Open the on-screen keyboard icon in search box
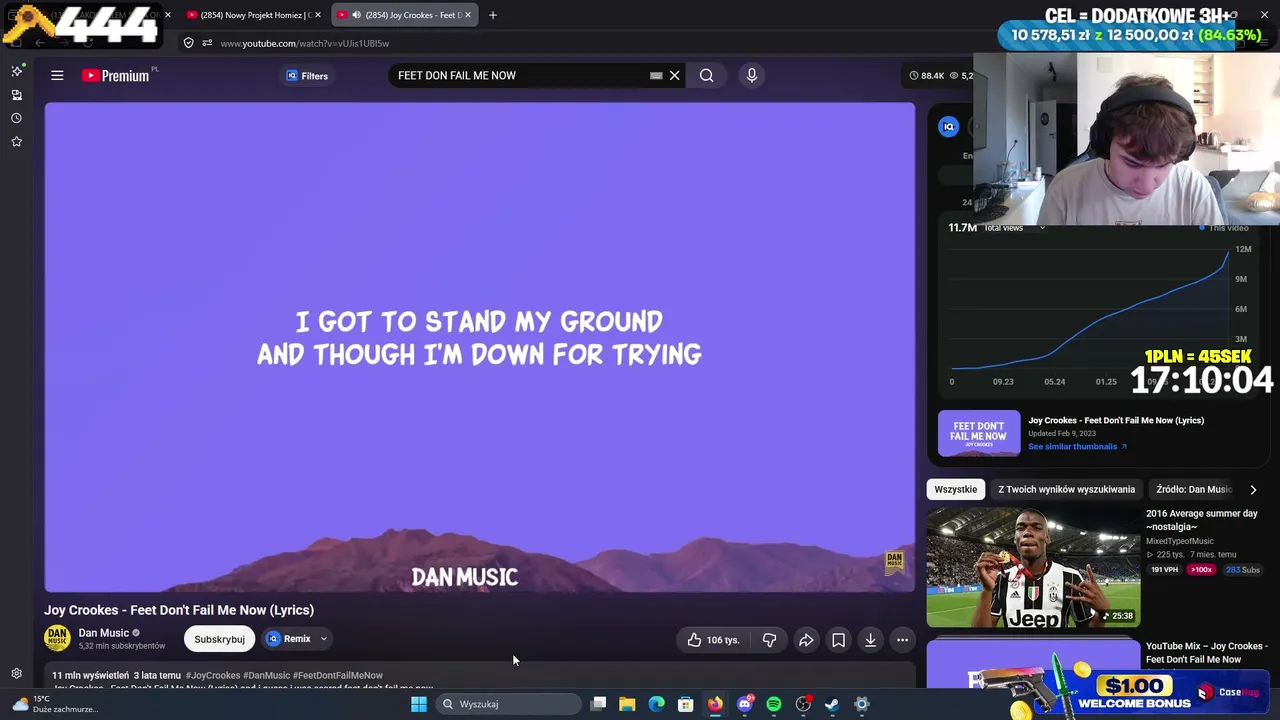This screenshot has height=720, width=1280. [x=656, y=75]
